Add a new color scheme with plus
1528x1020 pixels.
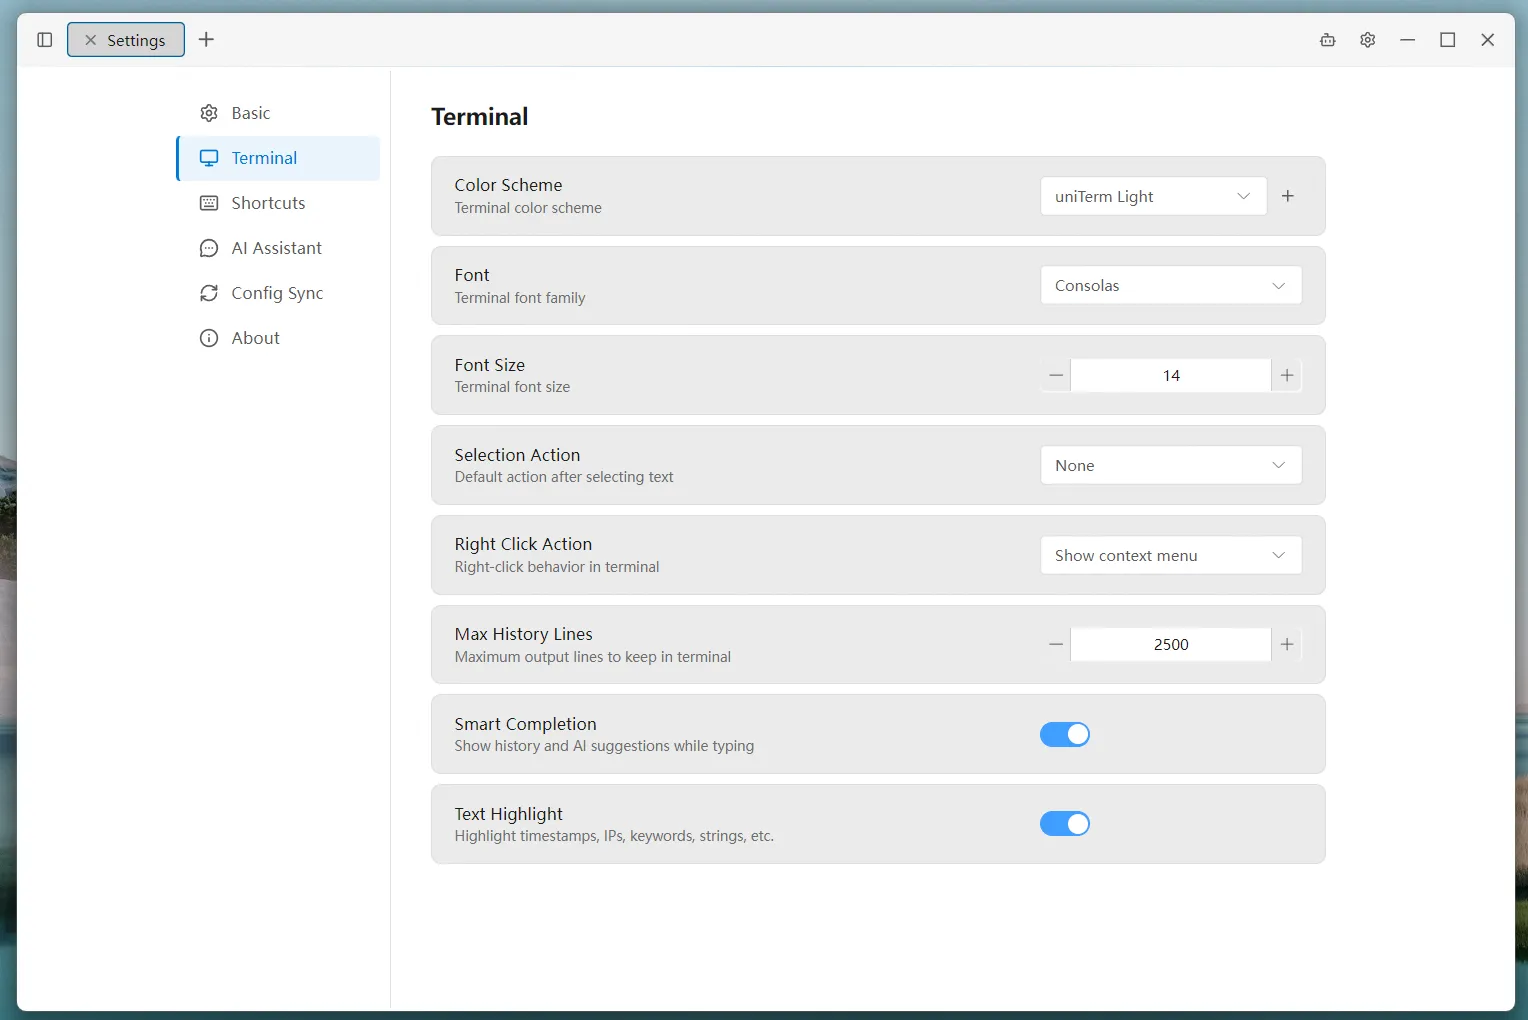click(1288, 196)
